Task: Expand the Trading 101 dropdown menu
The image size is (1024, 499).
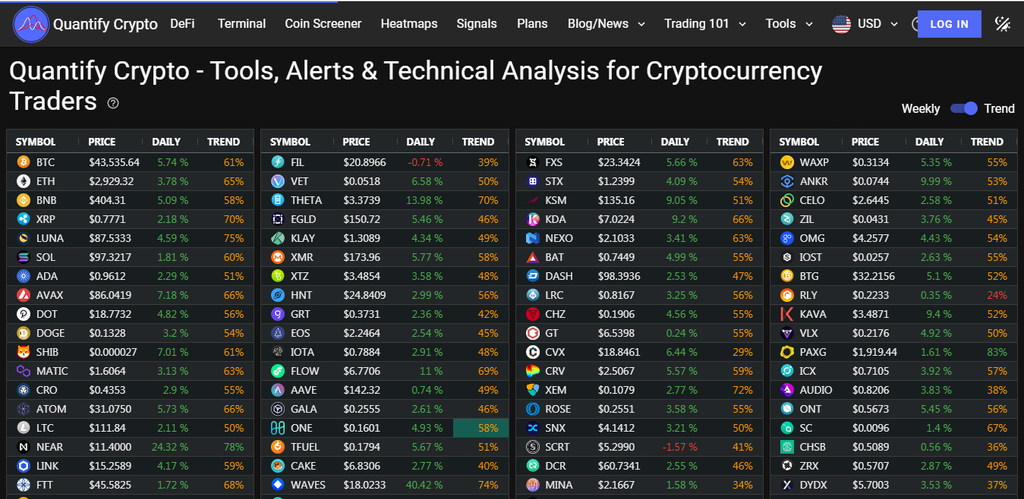Action: [705, 24]
